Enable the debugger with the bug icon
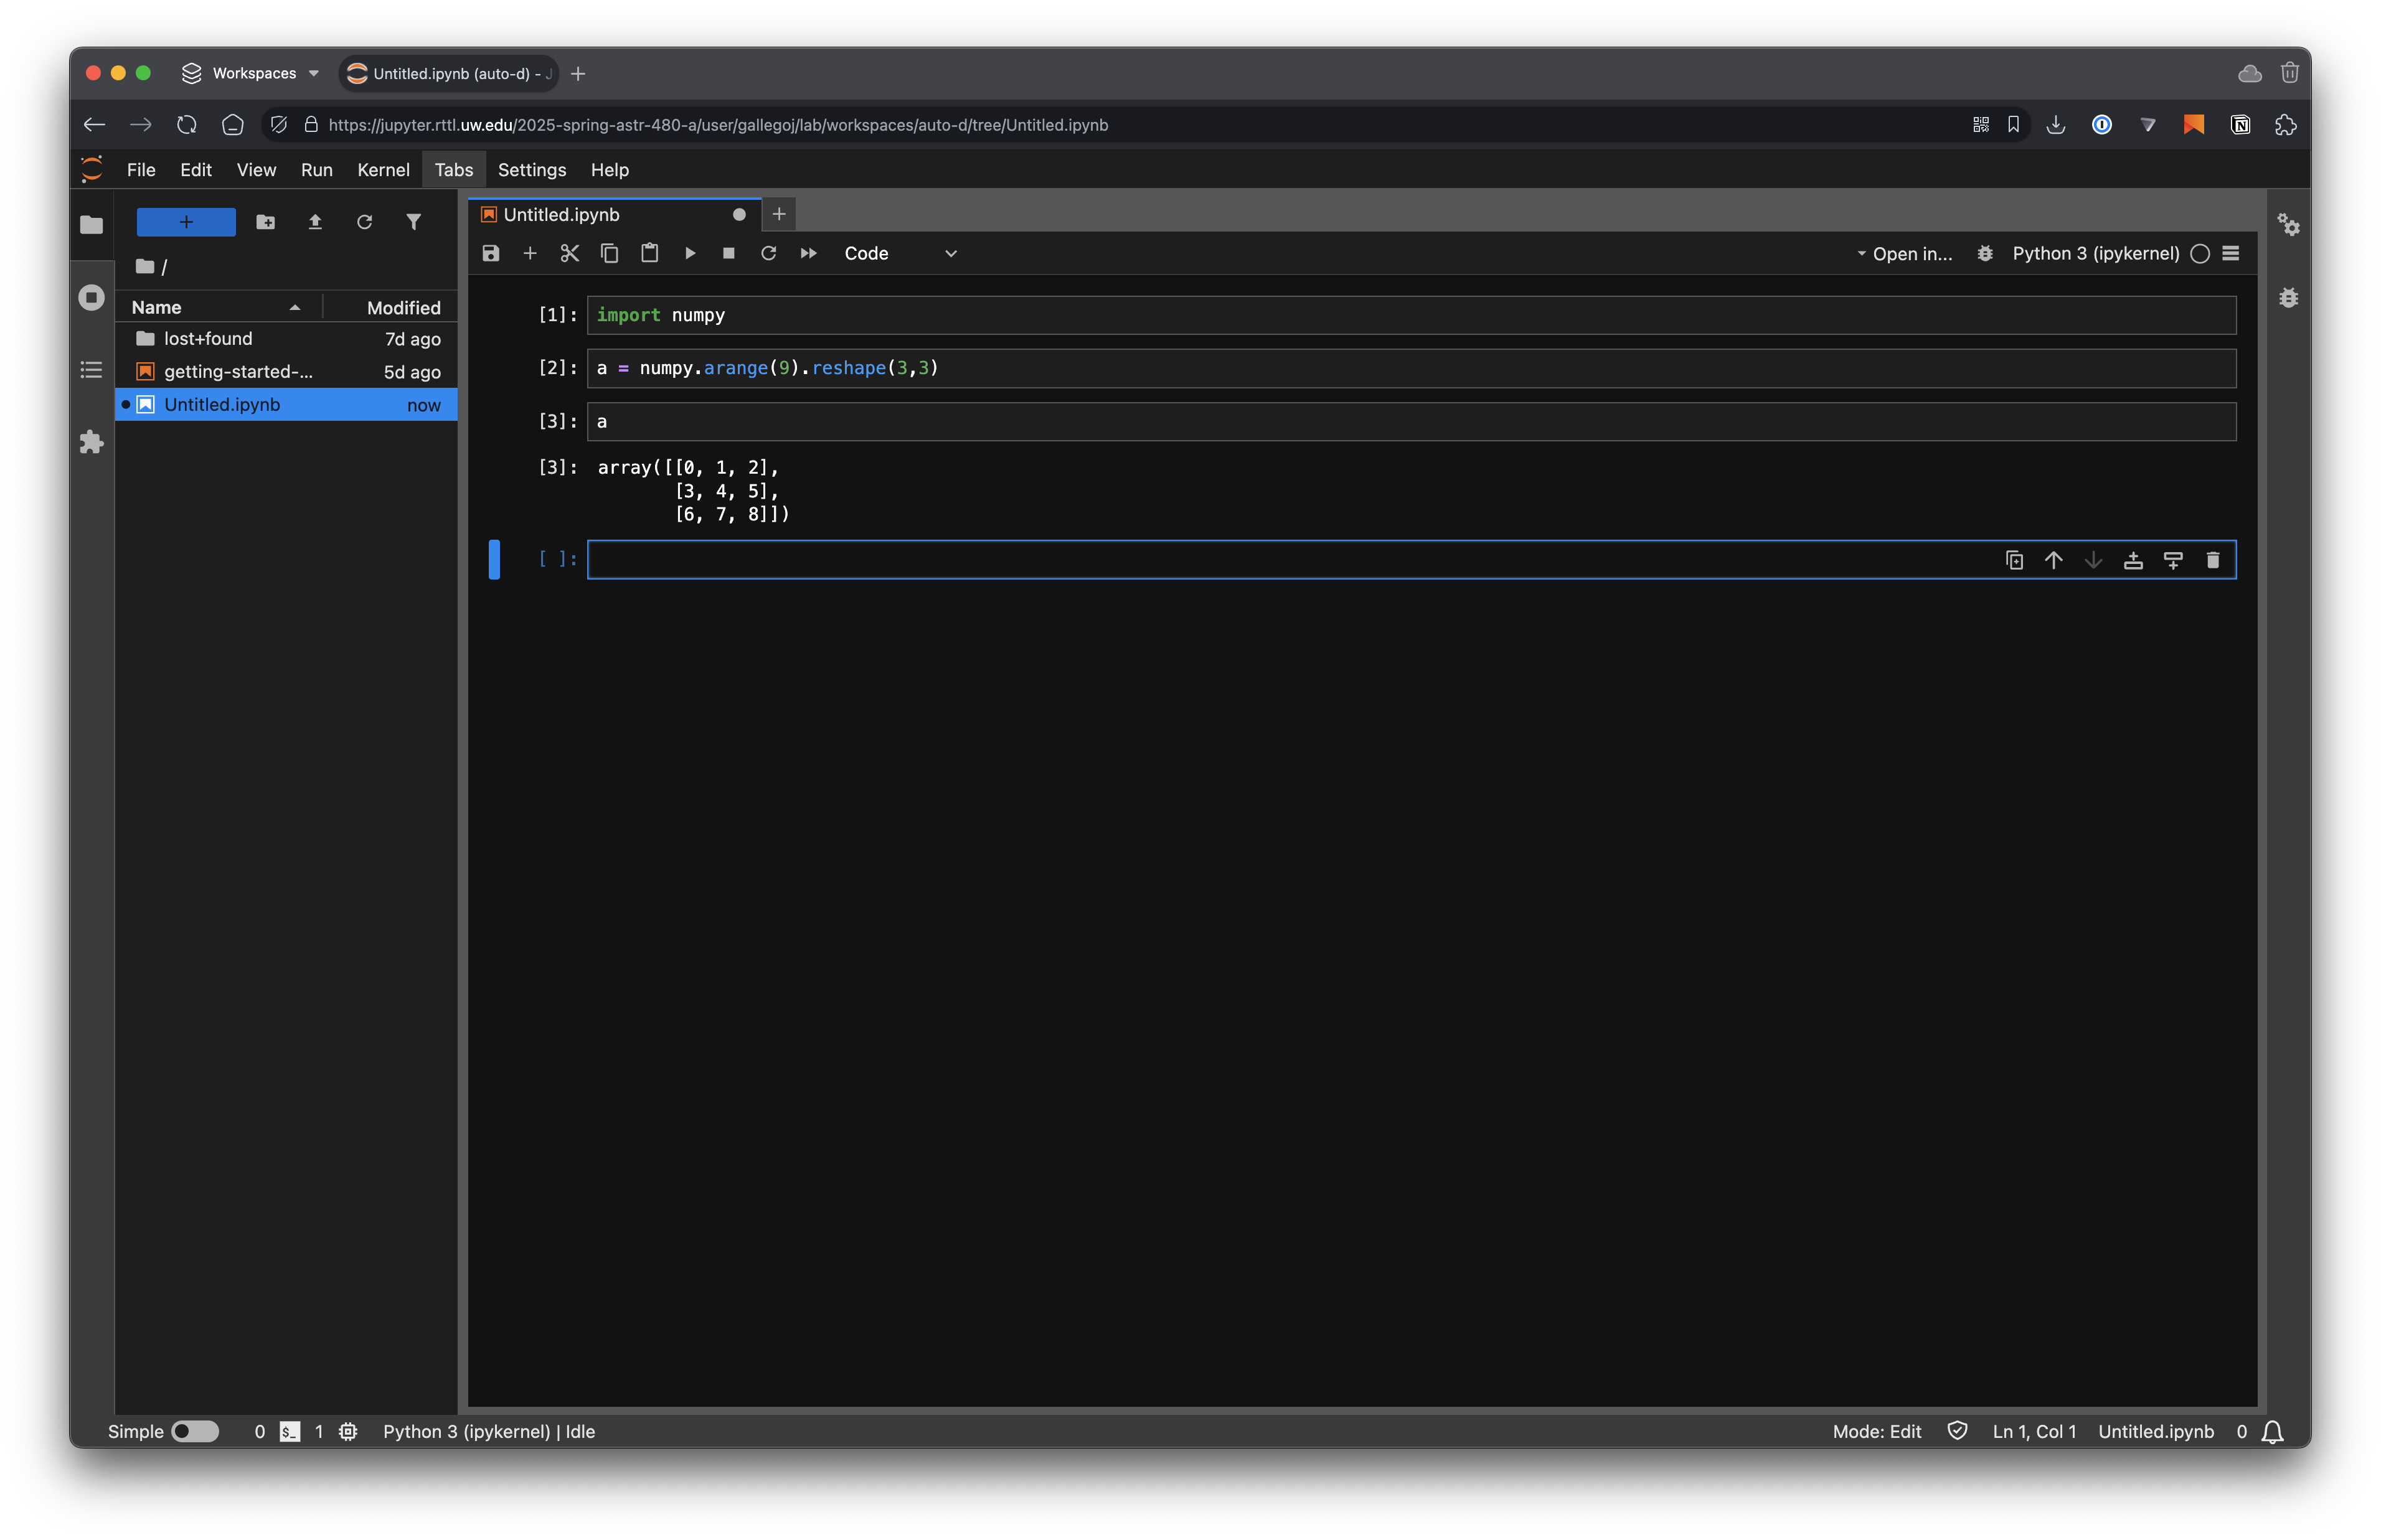 coord(1985,253)
